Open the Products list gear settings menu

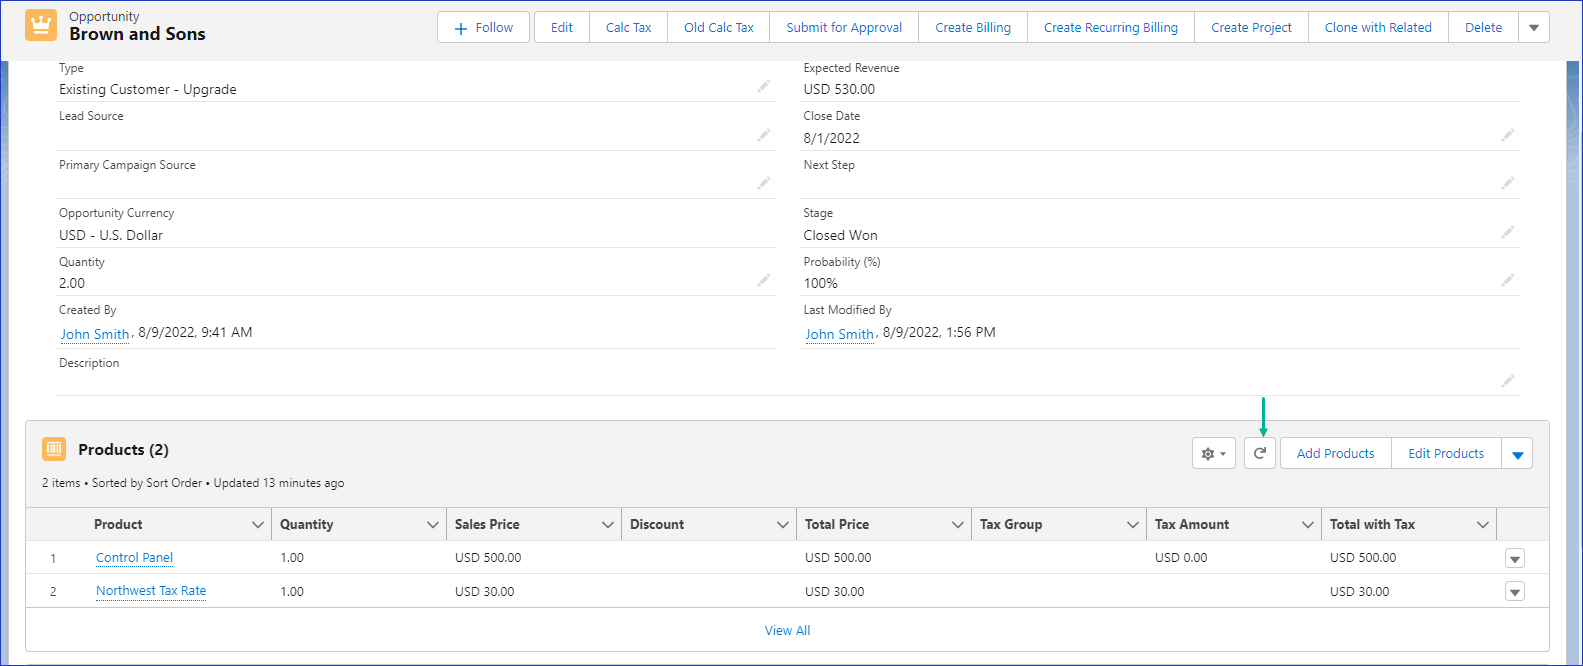1213,453
